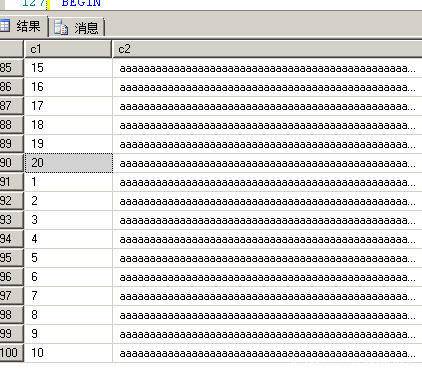Viewport: 422px width, 375px height.
Task: Select row header 90
Action: pyautogui.click(x=12, y=163)
